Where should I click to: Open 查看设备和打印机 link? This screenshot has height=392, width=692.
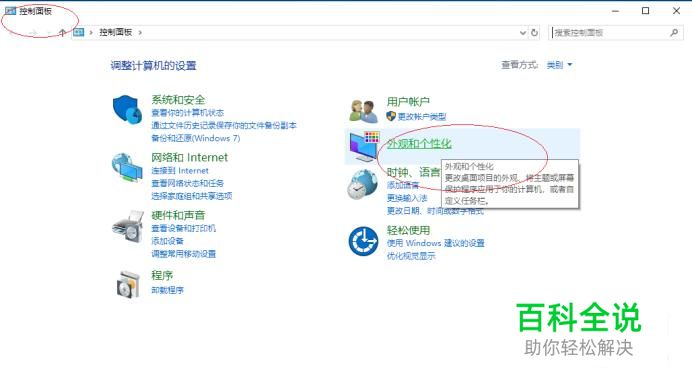(184, 229)
